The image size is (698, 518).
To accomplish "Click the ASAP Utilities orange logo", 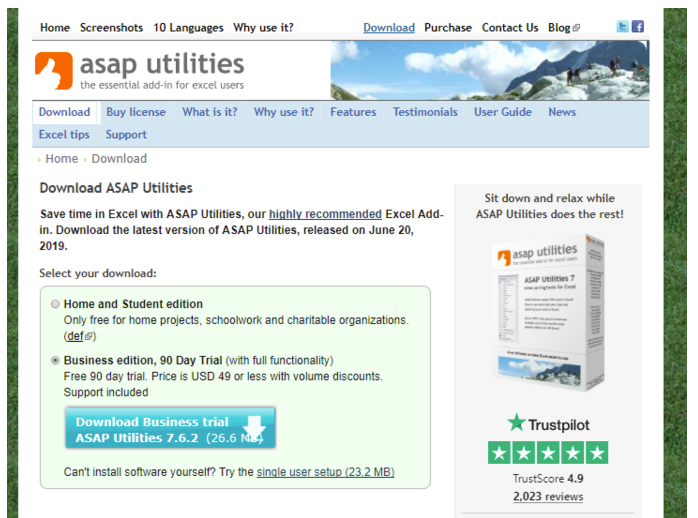I will [53, 70].
